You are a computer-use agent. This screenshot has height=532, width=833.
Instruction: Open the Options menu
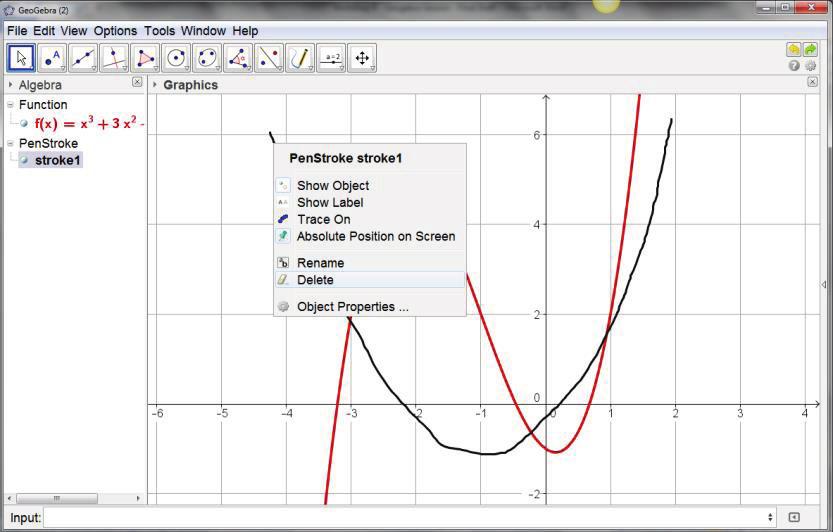[x=115, y=31]
